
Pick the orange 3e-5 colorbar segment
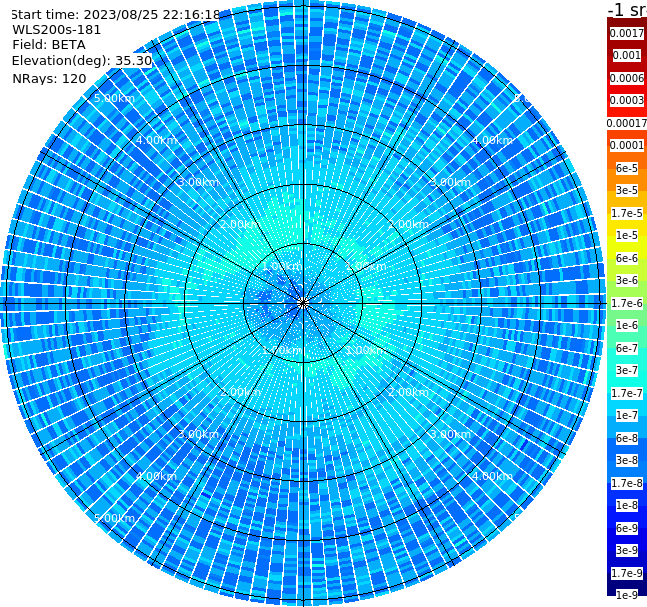click(x=627, y=191)
